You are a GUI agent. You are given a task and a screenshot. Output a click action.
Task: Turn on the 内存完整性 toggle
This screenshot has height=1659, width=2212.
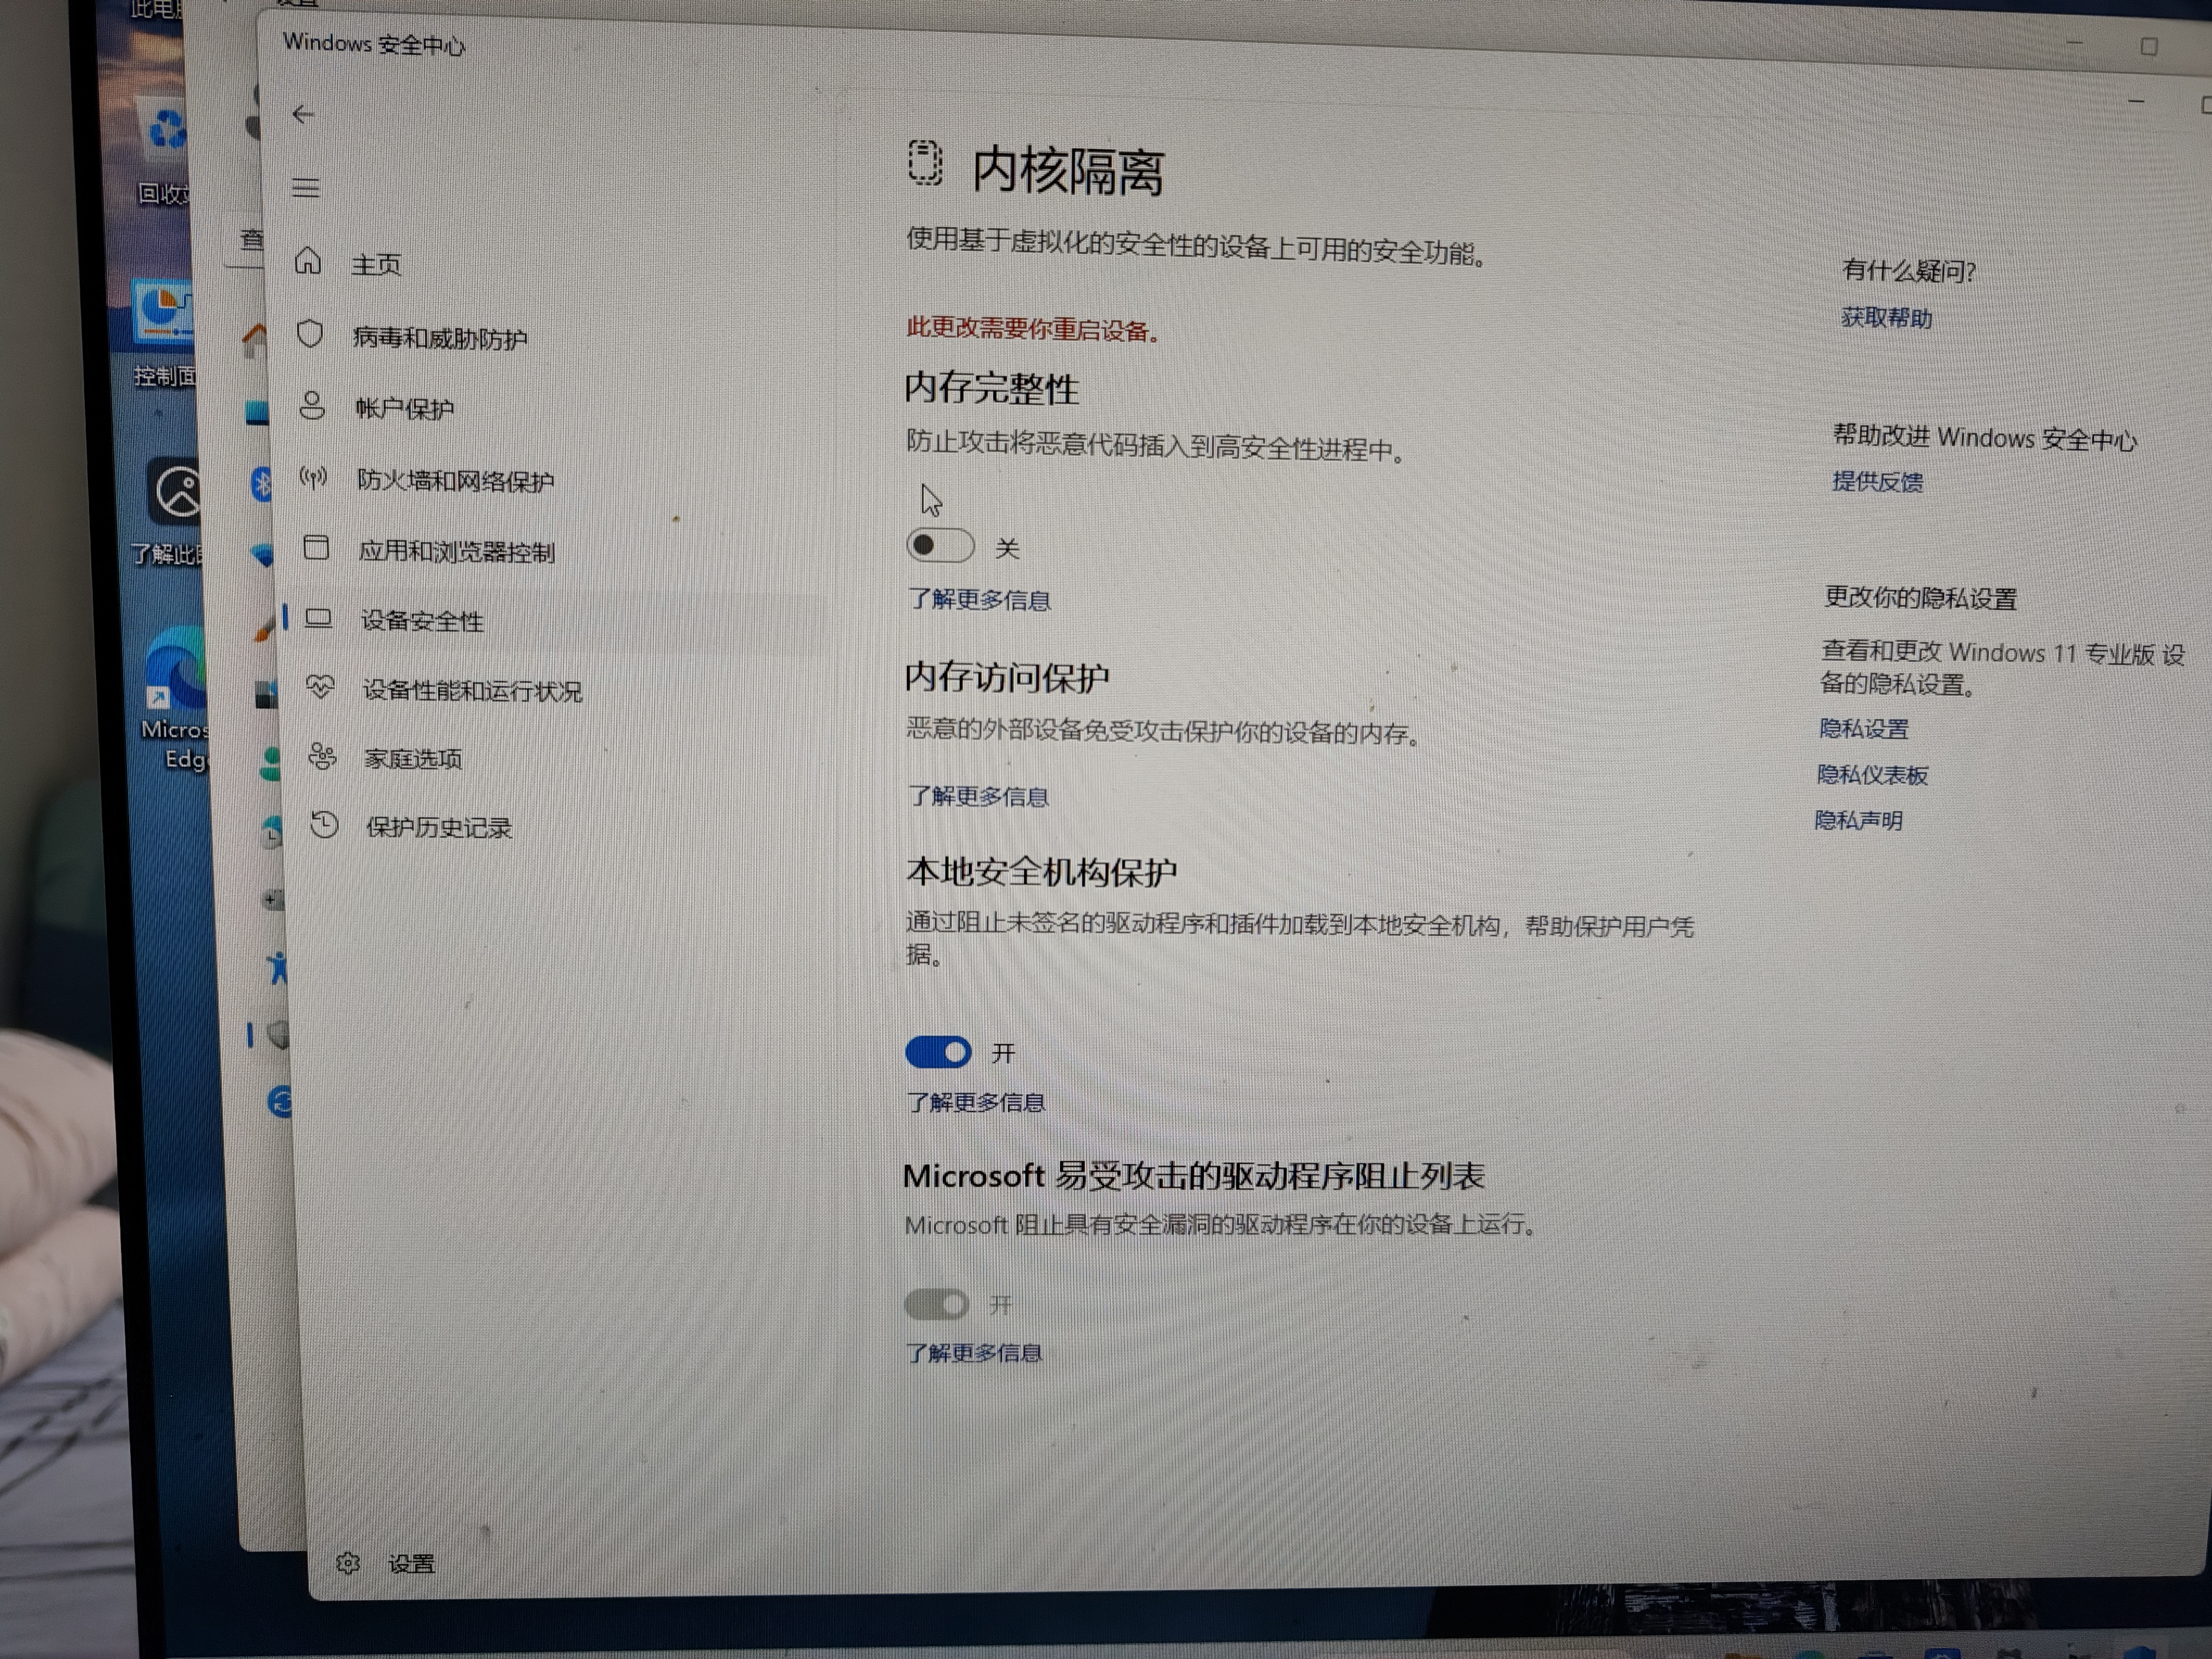939,546
